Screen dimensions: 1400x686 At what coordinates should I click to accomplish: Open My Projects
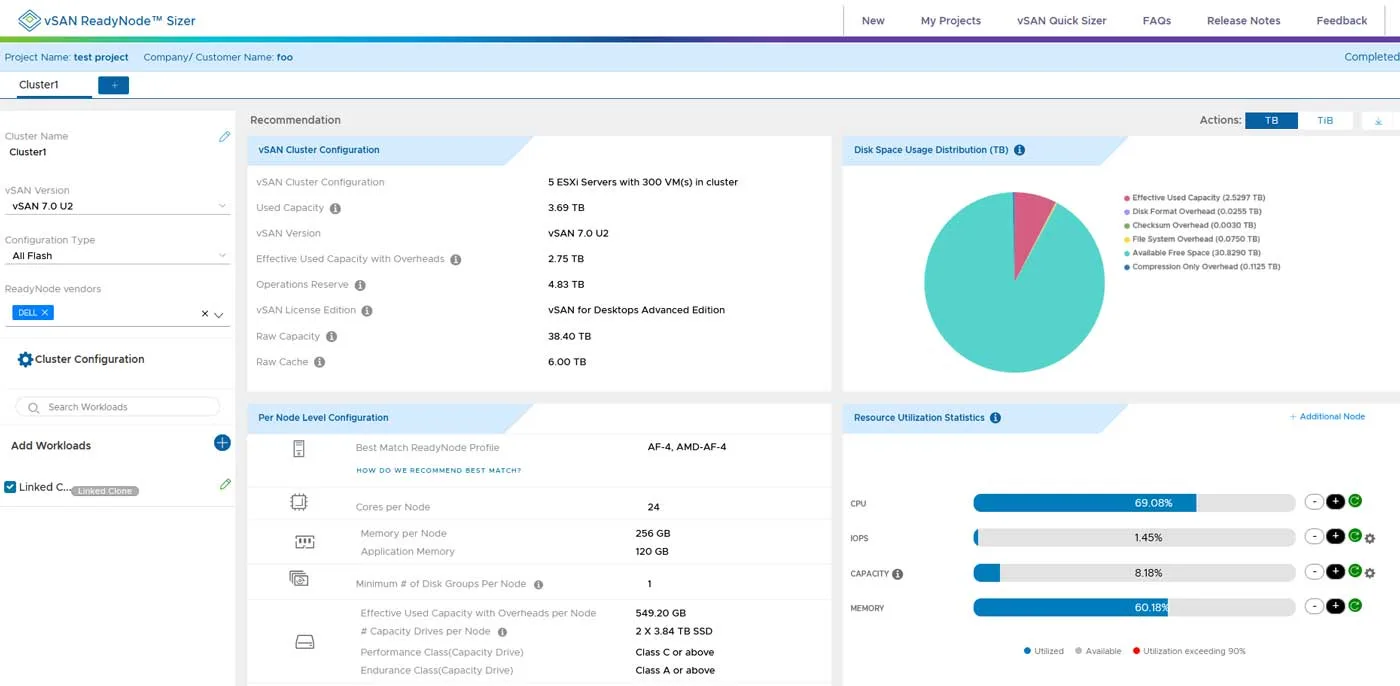click(951, 20)
